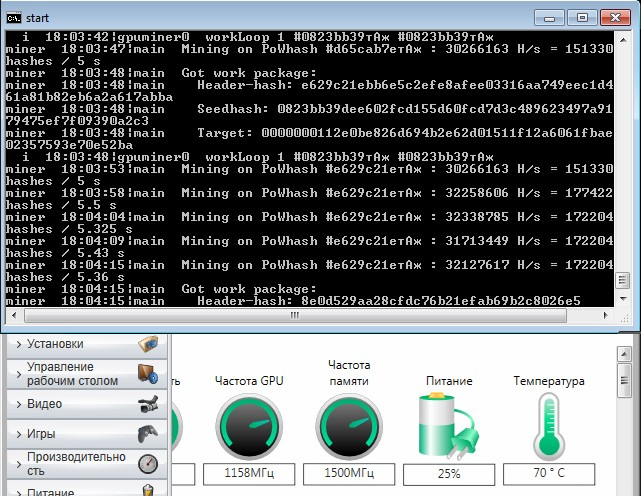Viewport: 641px width, 496px height.
Task: Click the memory clock gauge icon
Action: coord(349,425)
